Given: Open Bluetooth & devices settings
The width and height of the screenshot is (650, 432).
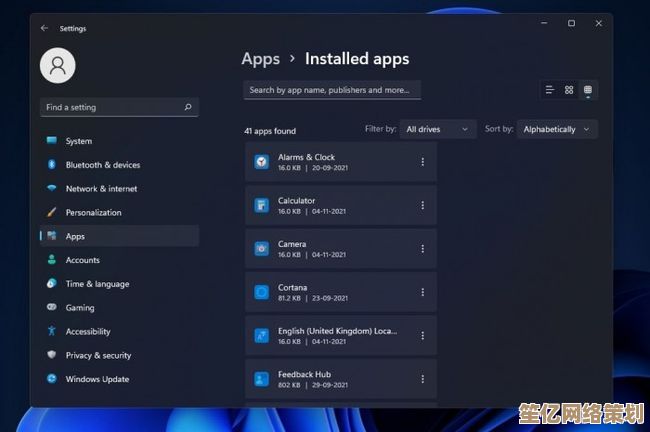Looking at the screenshot, I should click(119, 165).
